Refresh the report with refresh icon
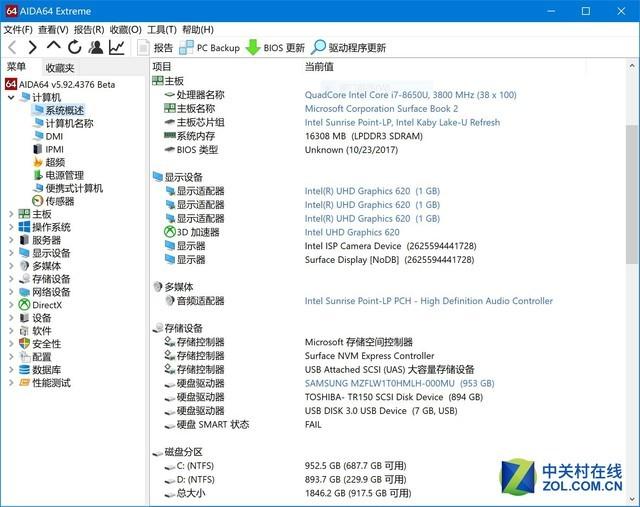640x507 pixels. [x=74, y=47]
